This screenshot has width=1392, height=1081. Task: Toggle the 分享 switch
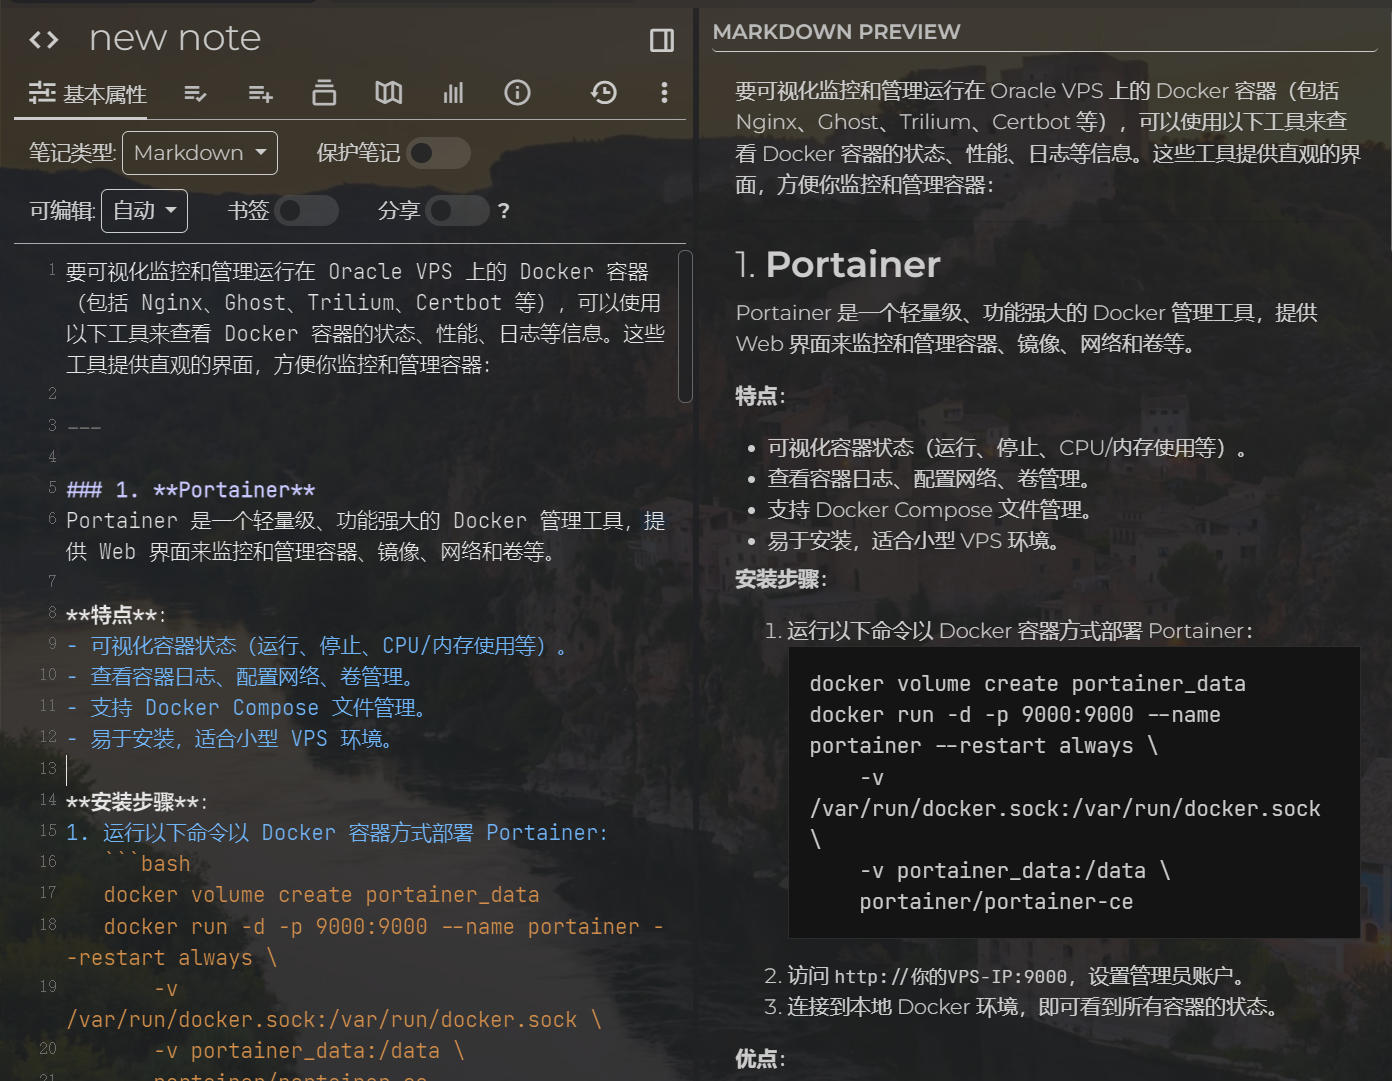[457, 211]
